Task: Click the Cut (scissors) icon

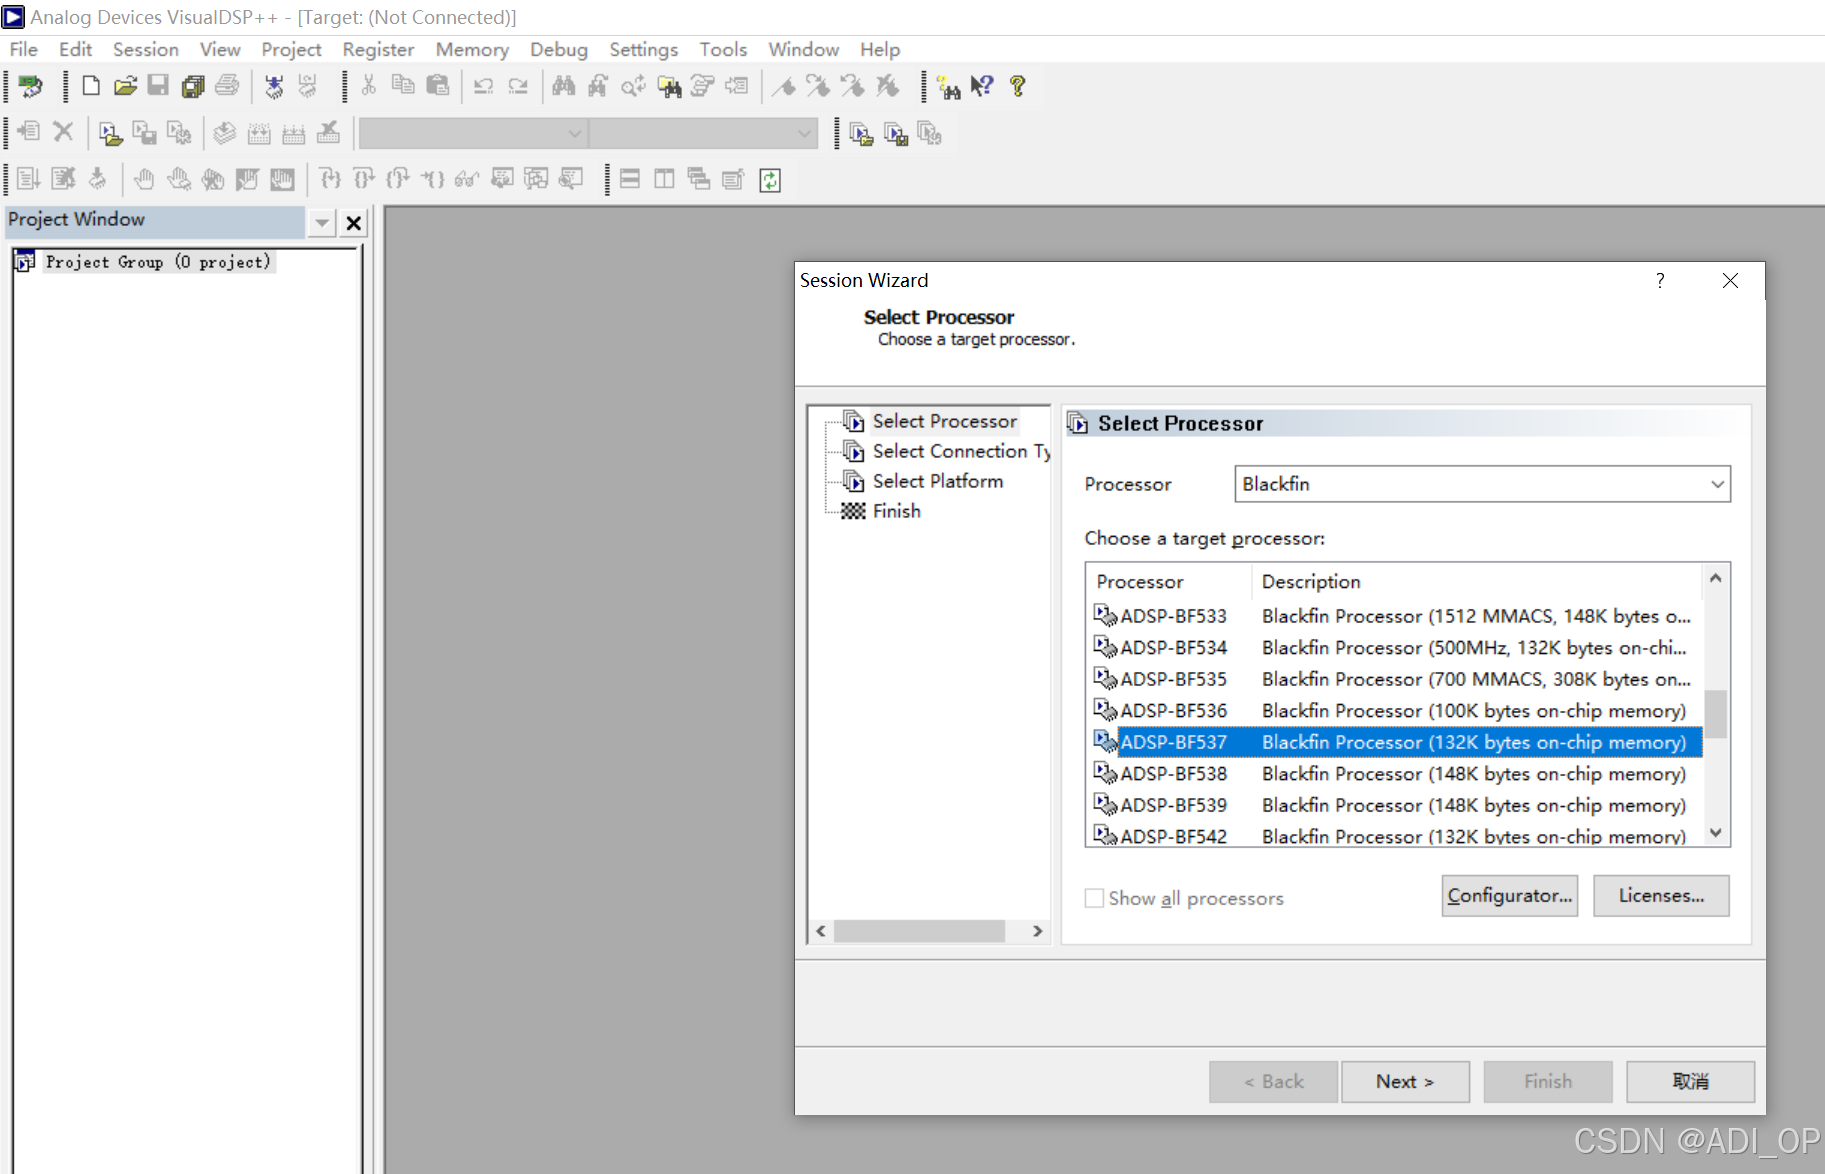Action: pos(369,86)
